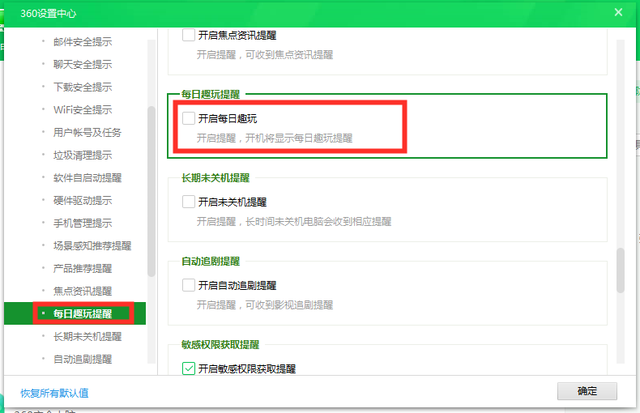Select WiFi安全提示 in sidebar
The image size is (640, 413).
click(x=82, y=109)
